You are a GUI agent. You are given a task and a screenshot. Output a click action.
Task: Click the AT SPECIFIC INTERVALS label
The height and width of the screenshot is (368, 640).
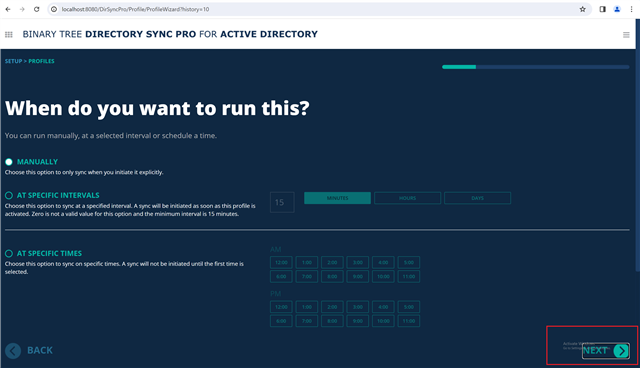pyautogui.click(x=58, y=195)
